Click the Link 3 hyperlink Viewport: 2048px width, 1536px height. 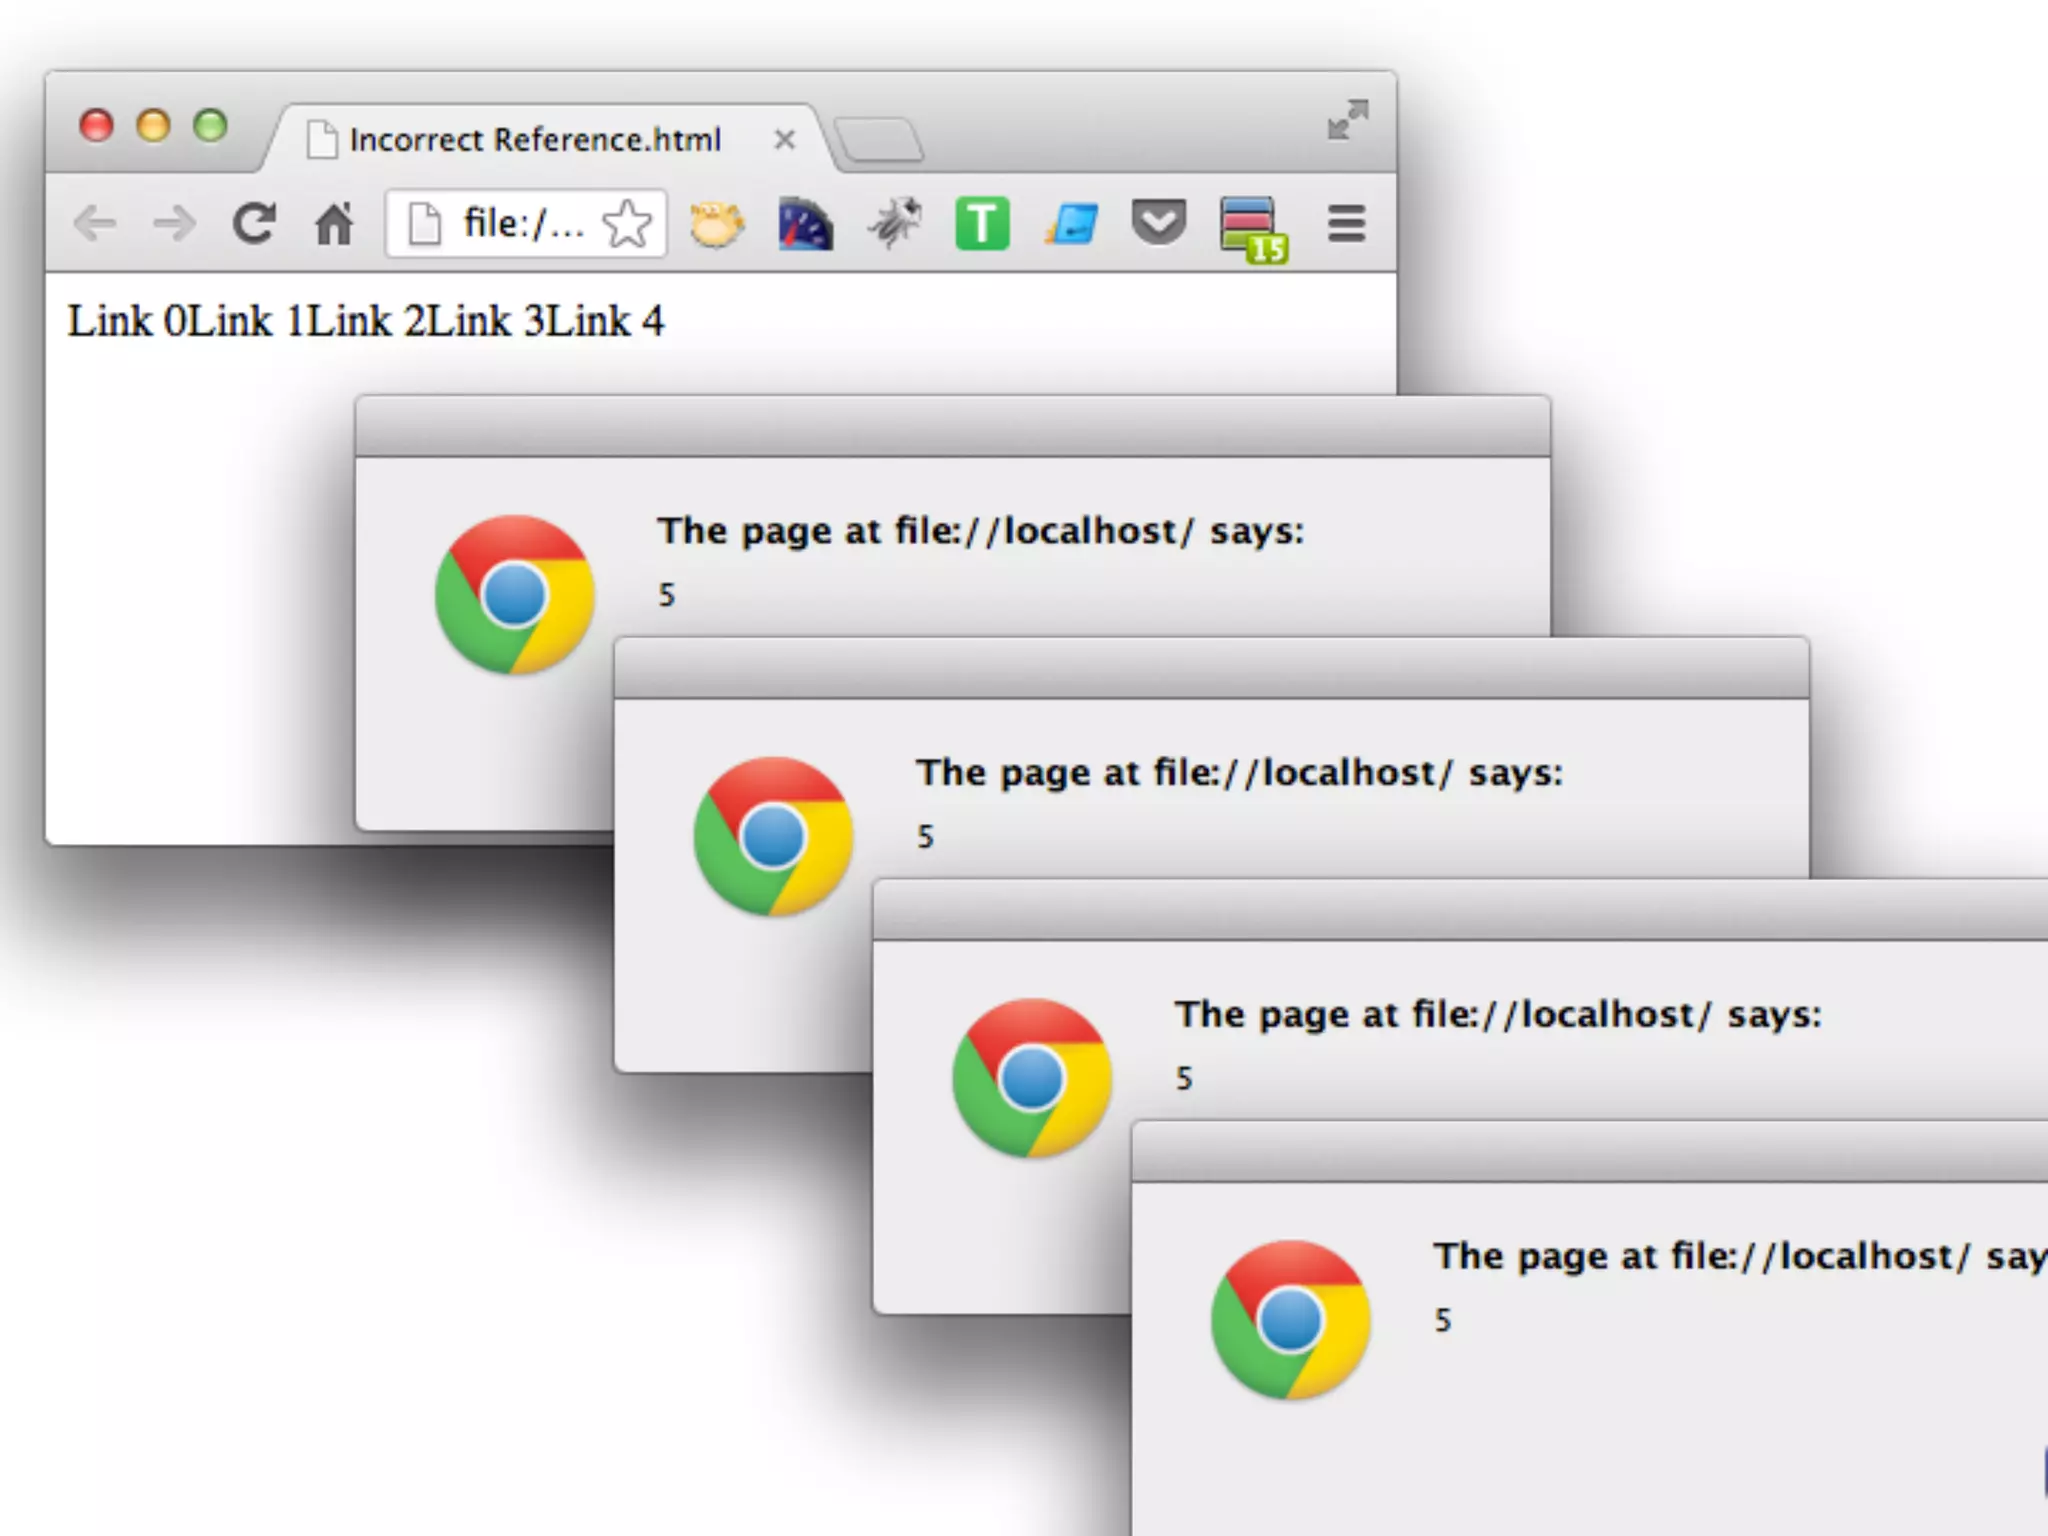[x=486, y=321]
